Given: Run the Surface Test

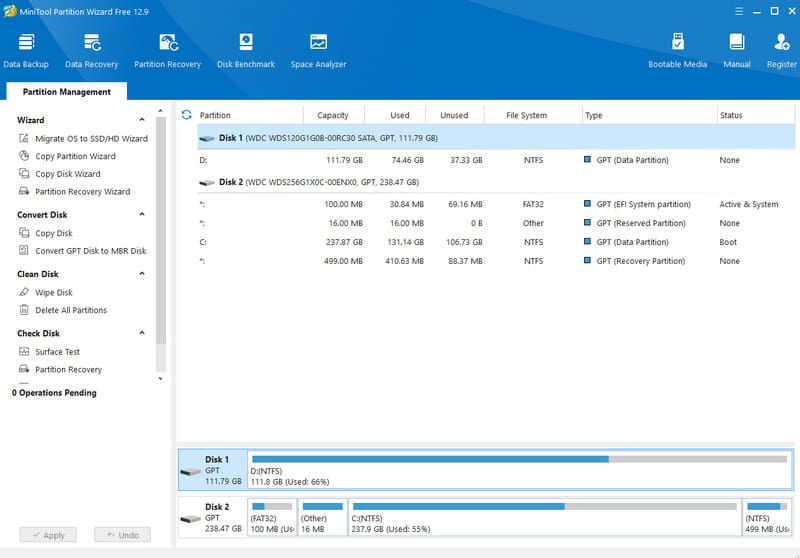Looking at the screenshot, I should (49, 352).
